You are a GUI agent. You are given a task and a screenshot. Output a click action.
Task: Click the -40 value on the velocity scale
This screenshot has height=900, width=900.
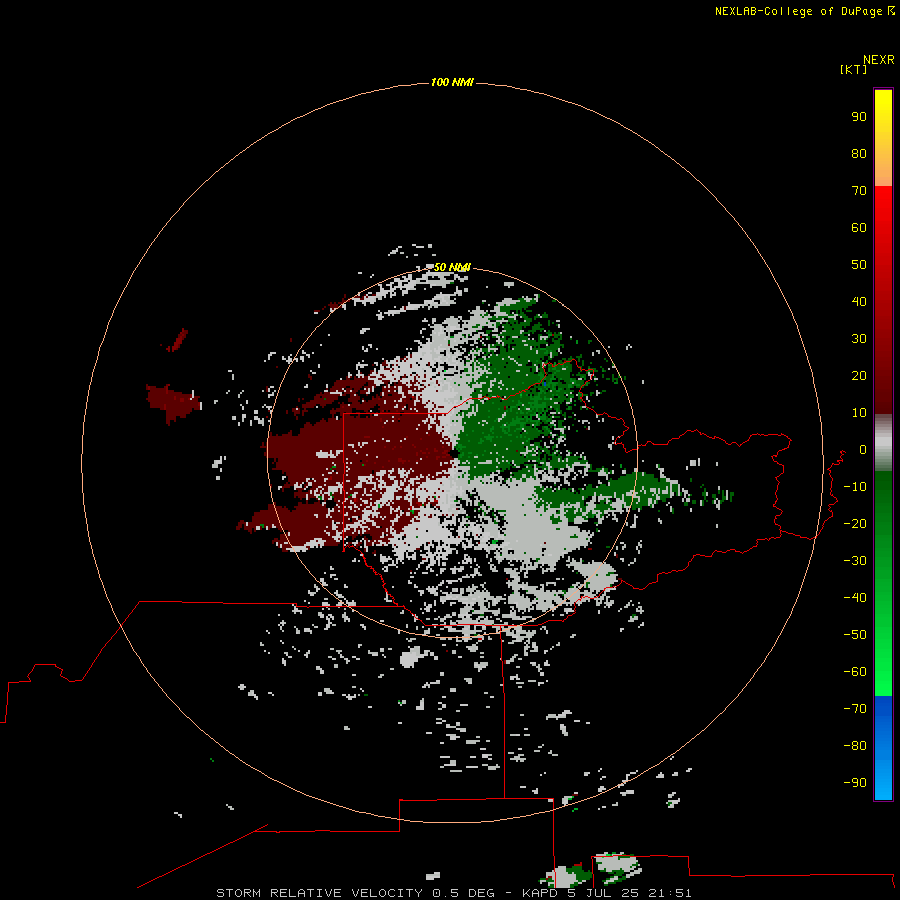[855, 598]
